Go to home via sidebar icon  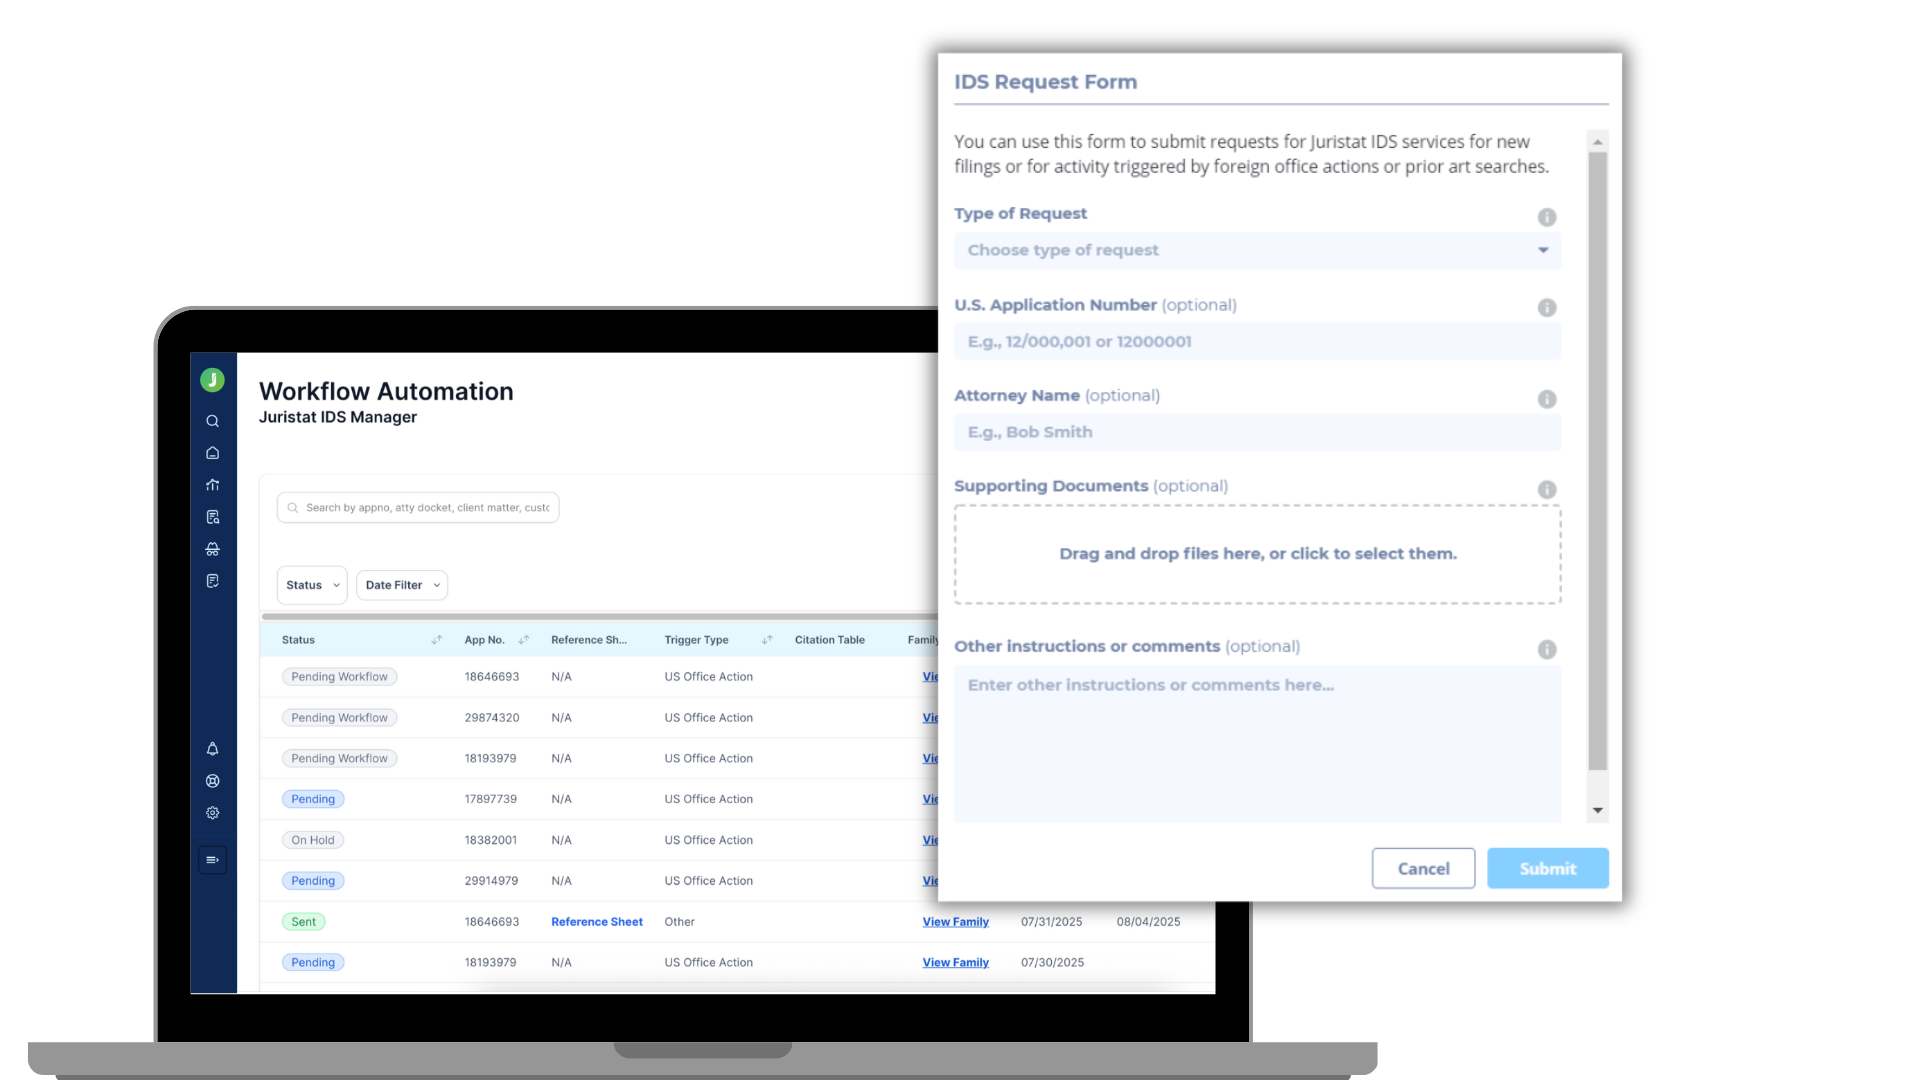(x=212, y=453)
